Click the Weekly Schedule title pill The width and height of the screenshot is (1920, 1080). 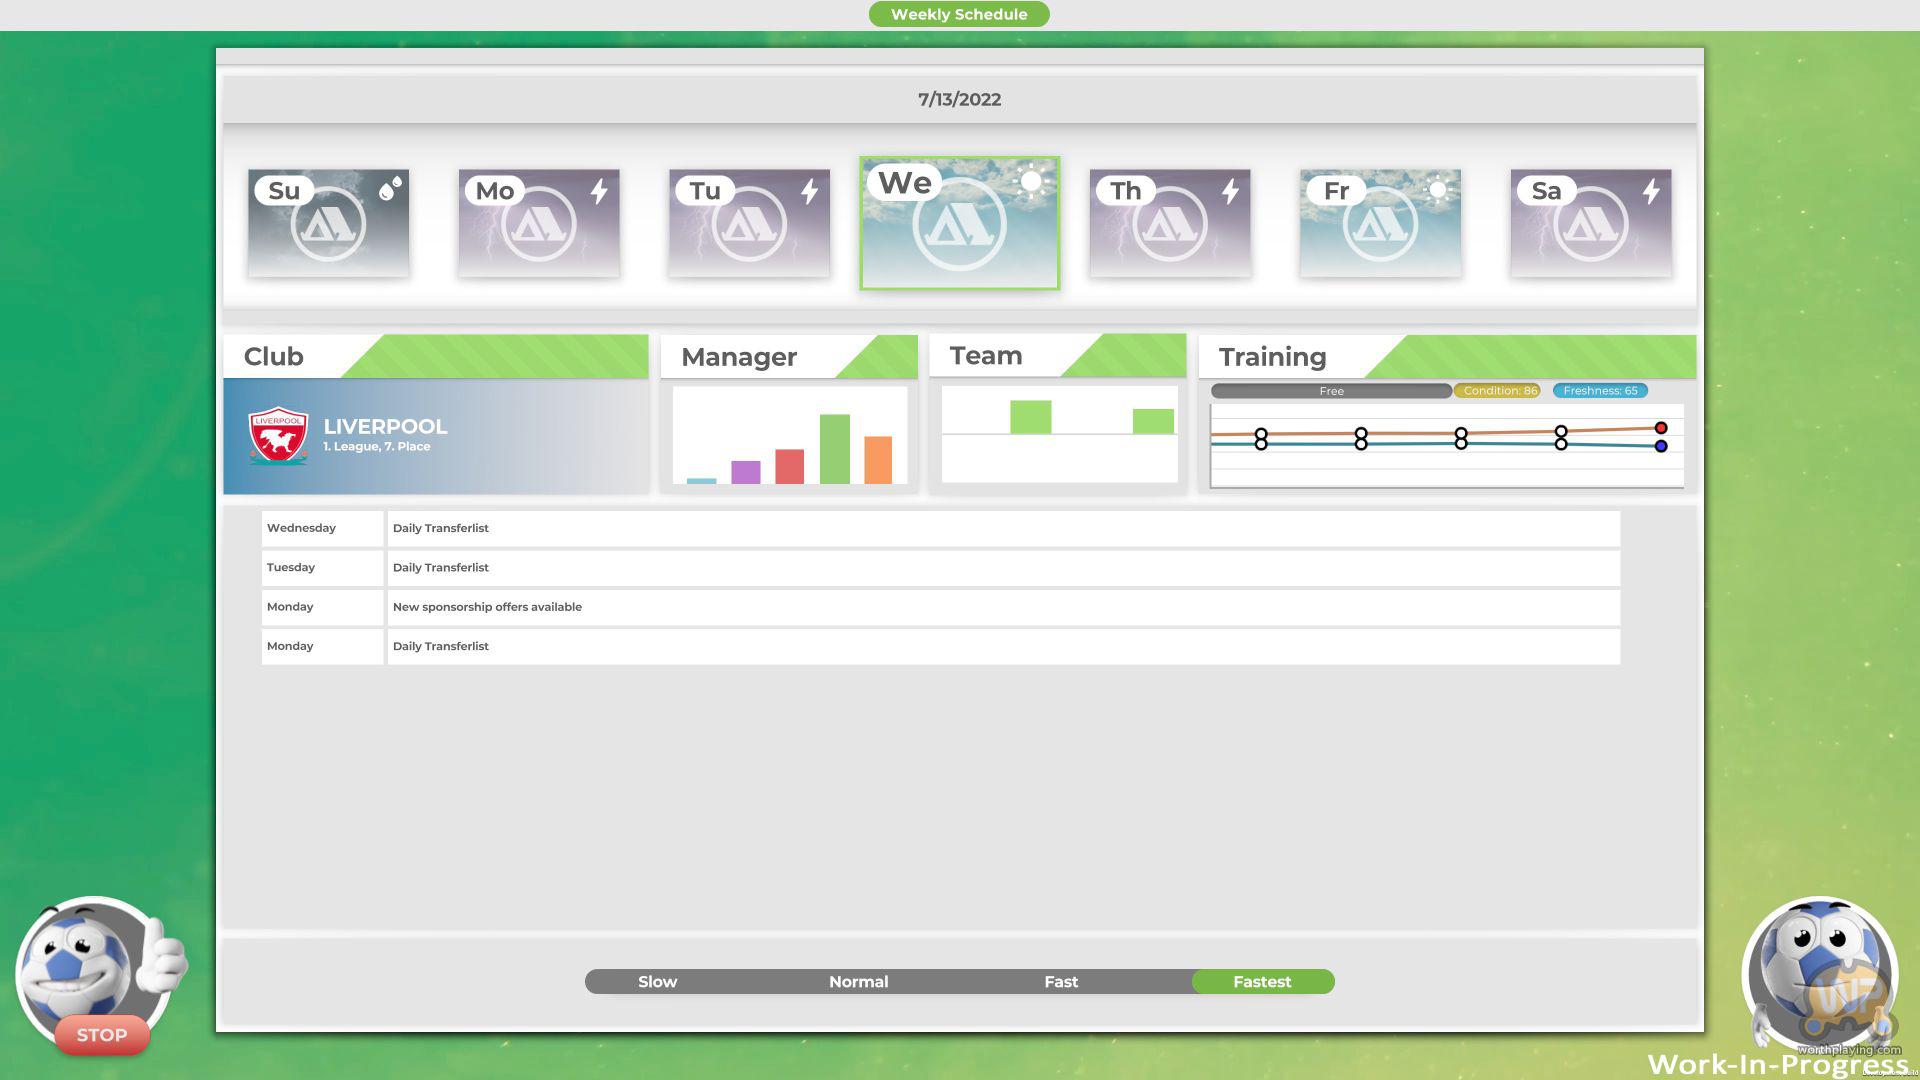coord(959,14)
